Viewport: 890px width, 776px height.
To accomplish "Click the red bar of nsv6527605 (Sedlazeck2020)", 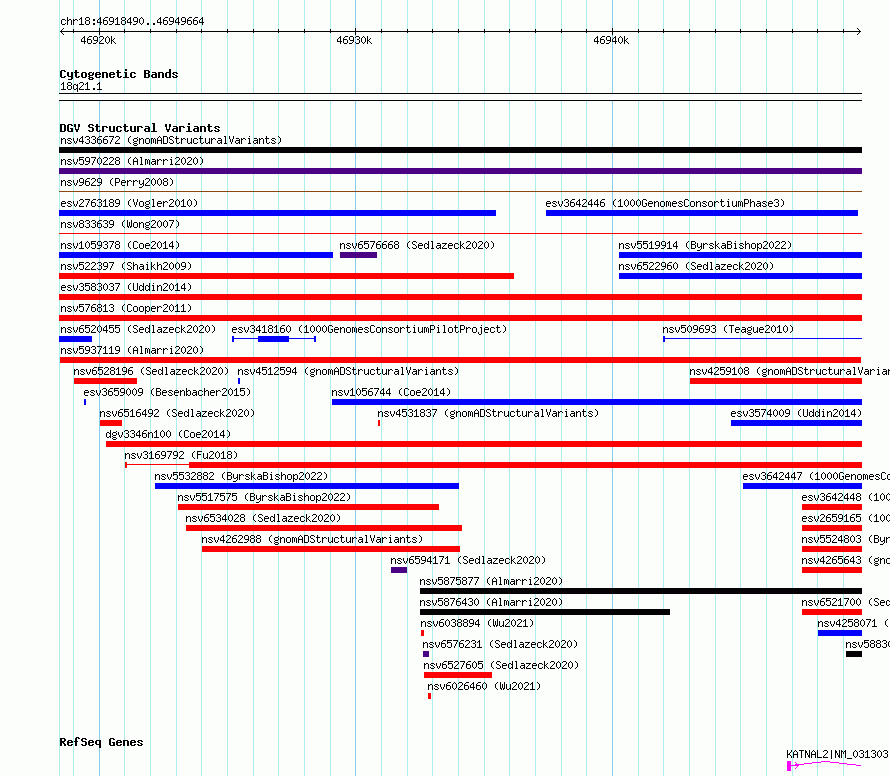I will tap(457, 675).
